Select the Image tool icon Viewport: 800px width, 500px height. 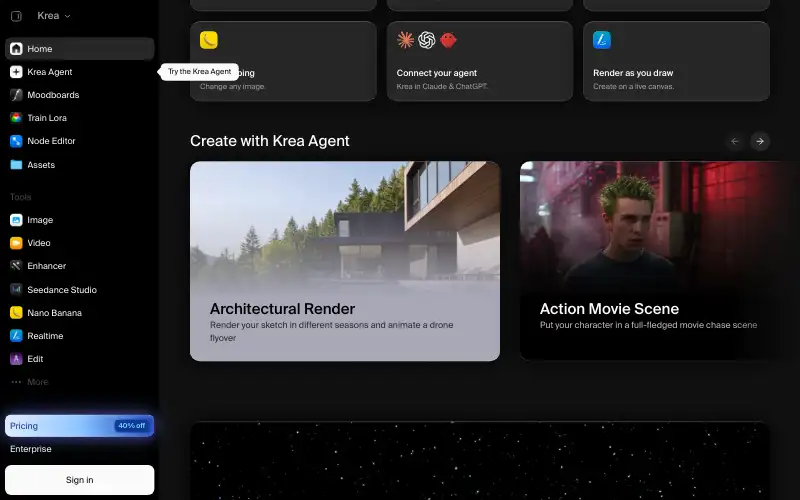pyautogui.click(x=16, y=220)
